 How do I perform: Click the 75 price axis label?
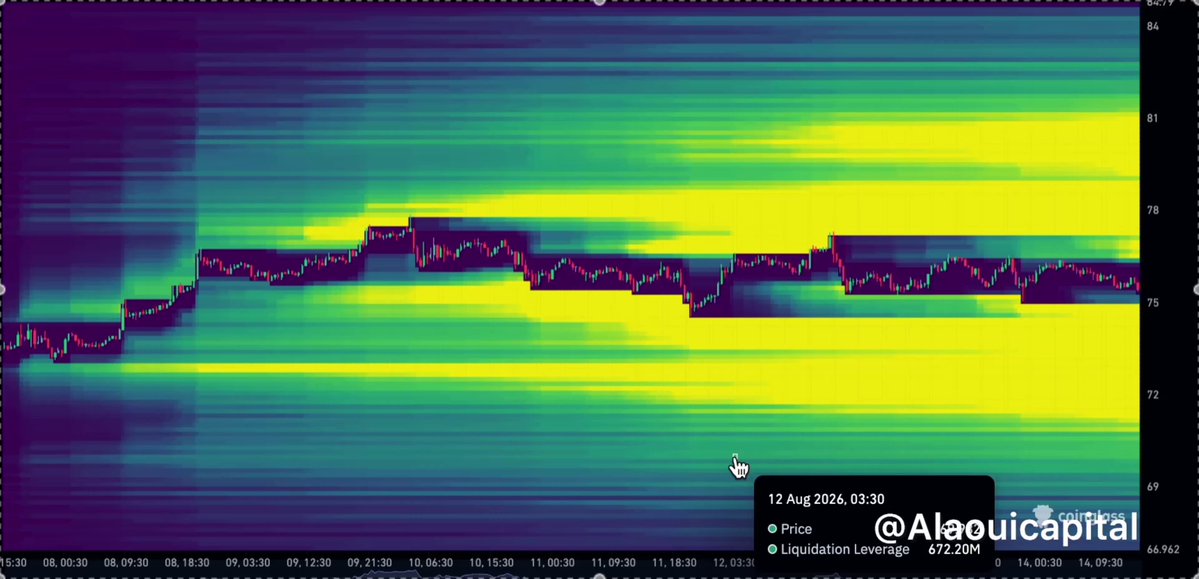point(1152,303)
